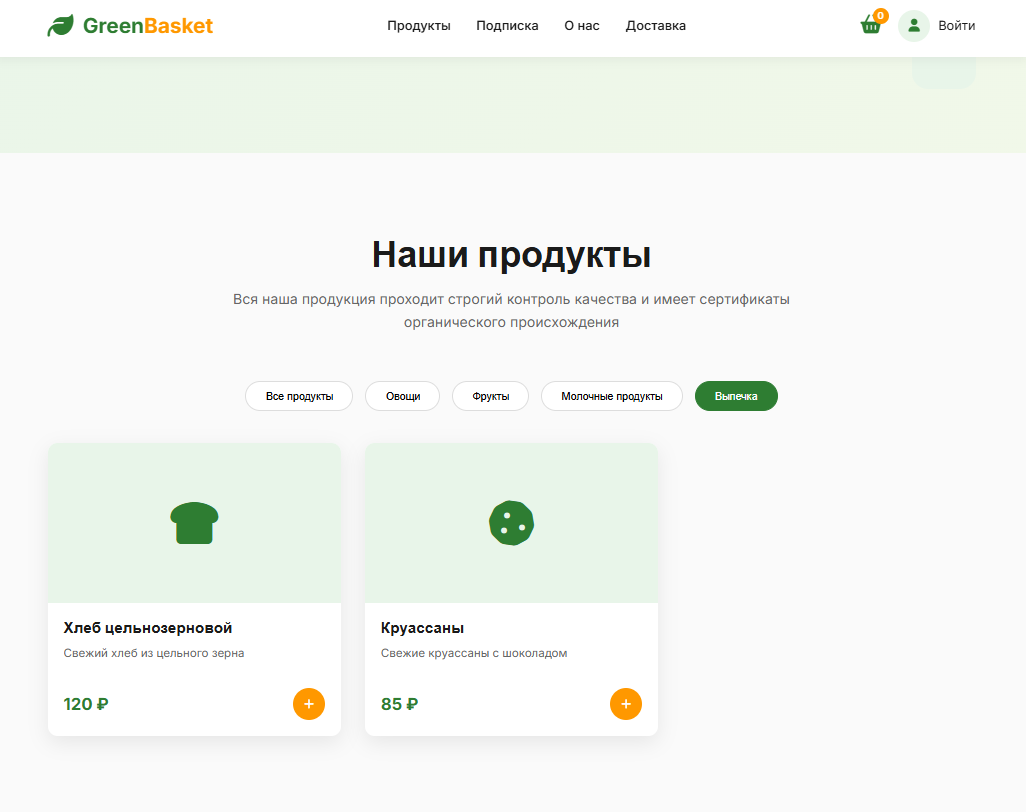Viewport: 1026px width, 812px height.
Task: Click the user profile avatar icon
Action: tap(913, 26)
